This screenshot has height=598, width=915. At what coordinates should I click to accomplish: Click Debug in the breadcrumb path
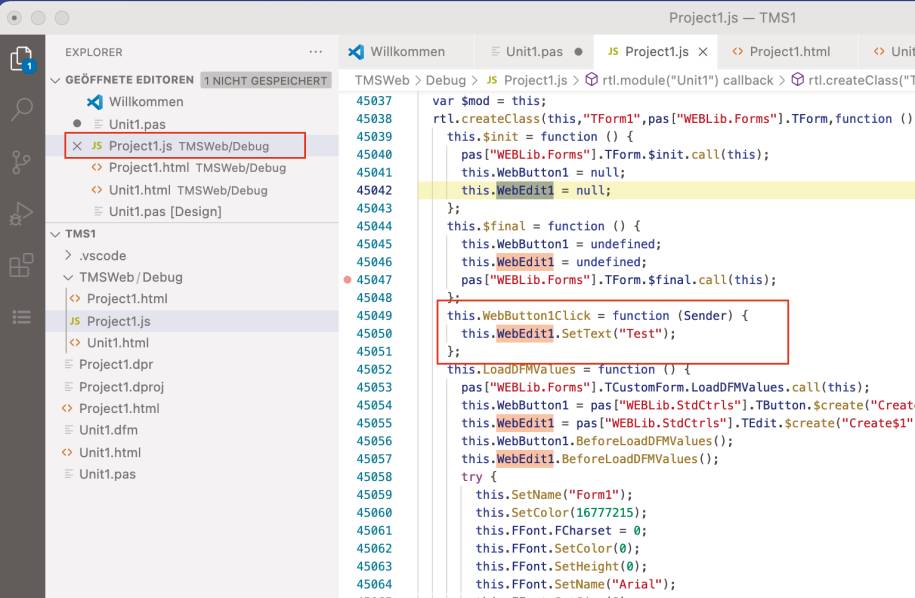(446, 80)
